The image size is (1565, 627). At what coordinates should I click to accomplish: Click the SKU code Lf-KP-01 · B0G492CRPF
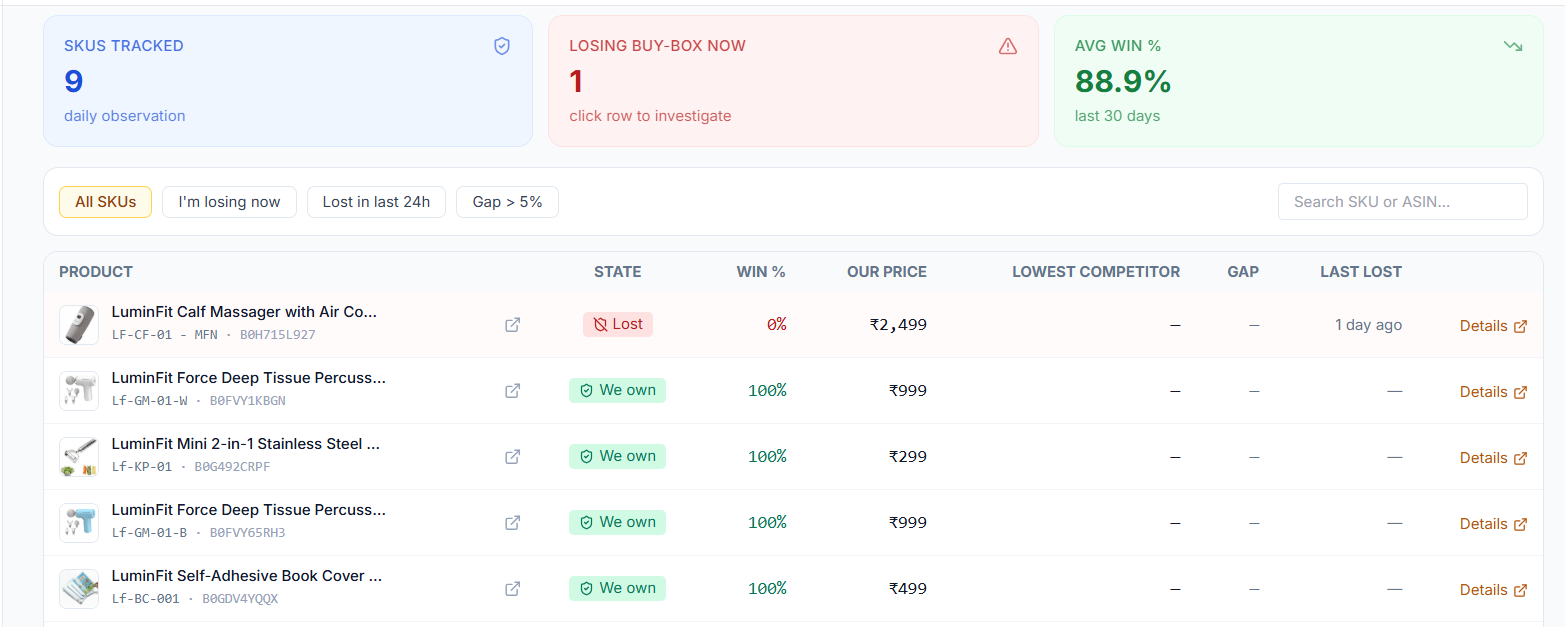190,467
